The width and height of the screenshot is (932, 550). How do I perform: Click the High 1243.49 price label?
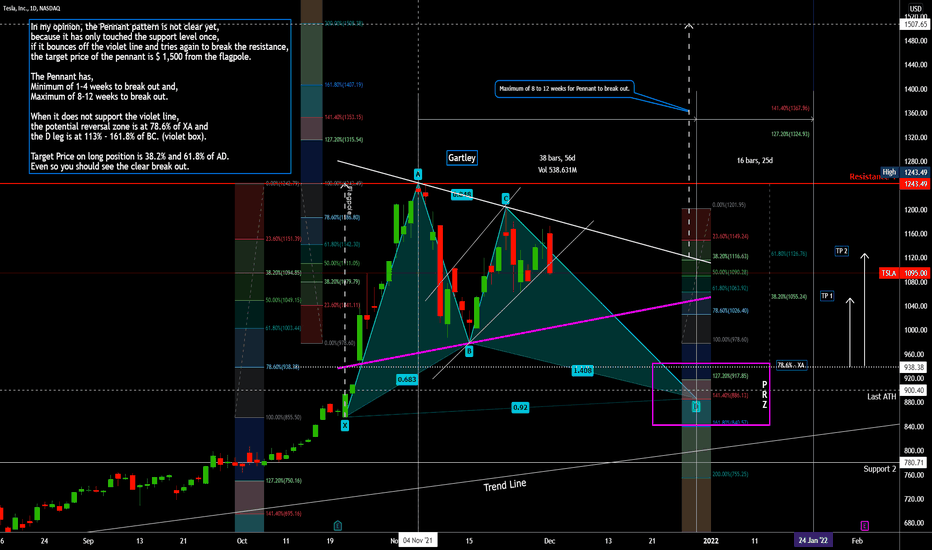pos(905,172)
